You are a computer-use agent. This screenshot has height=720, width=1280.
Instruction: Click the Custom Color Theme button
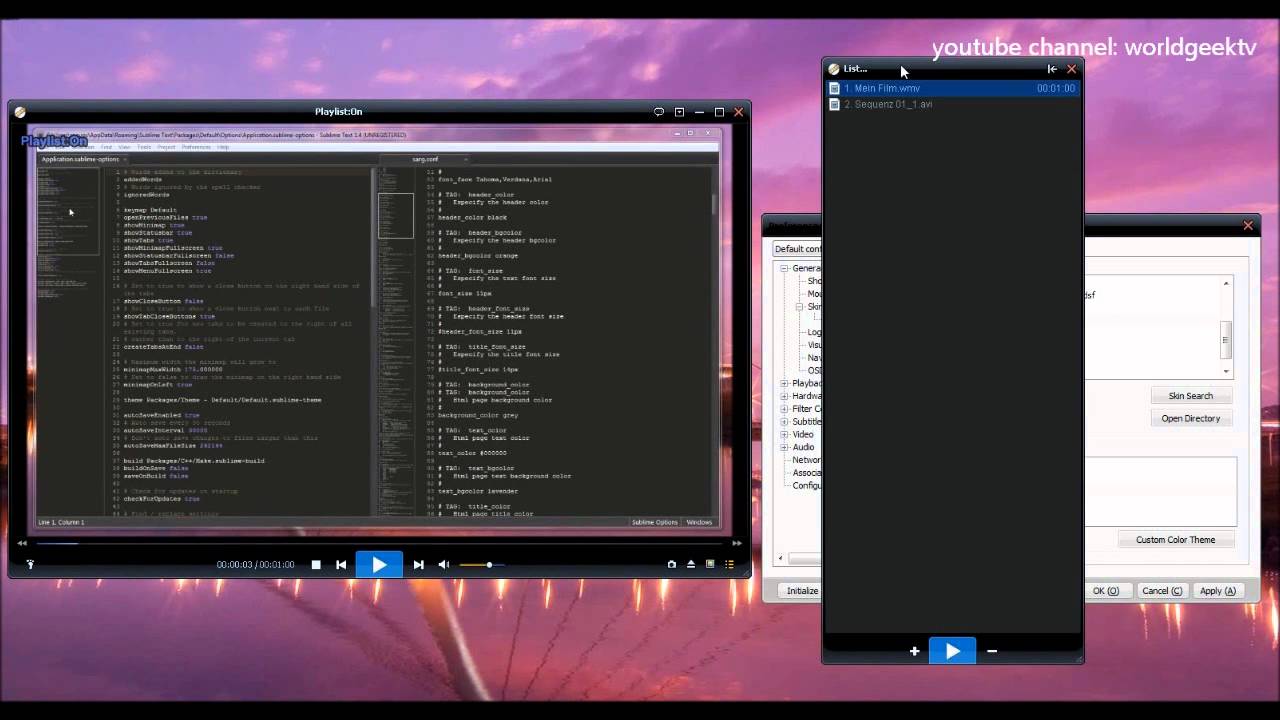point(1175,540)
